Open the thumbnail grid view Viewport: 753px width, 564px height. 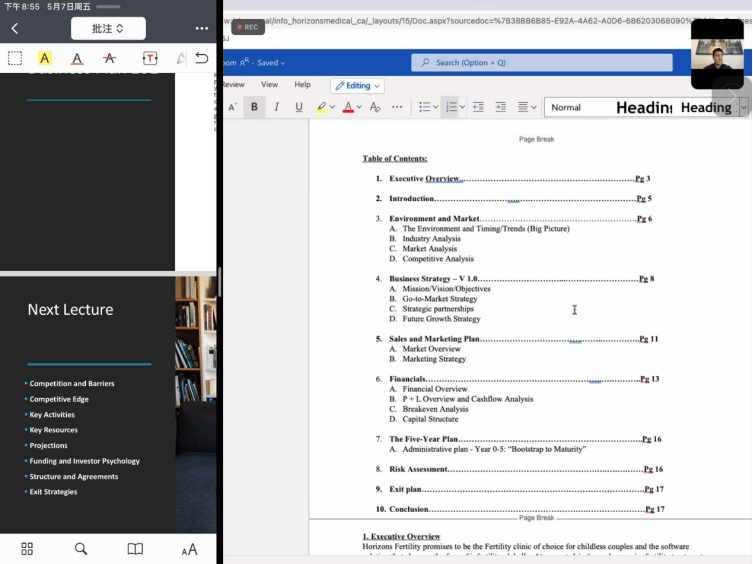(x=27, y=548)
